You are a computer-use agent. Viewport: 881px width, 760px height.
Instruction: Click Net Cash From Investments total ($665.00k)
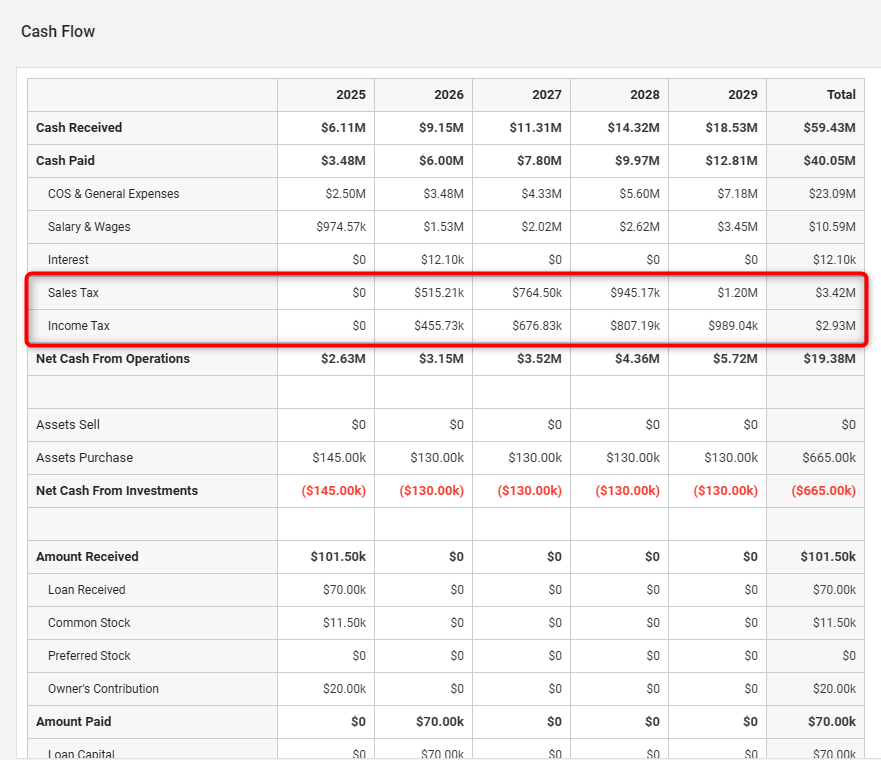click(823, 491)
